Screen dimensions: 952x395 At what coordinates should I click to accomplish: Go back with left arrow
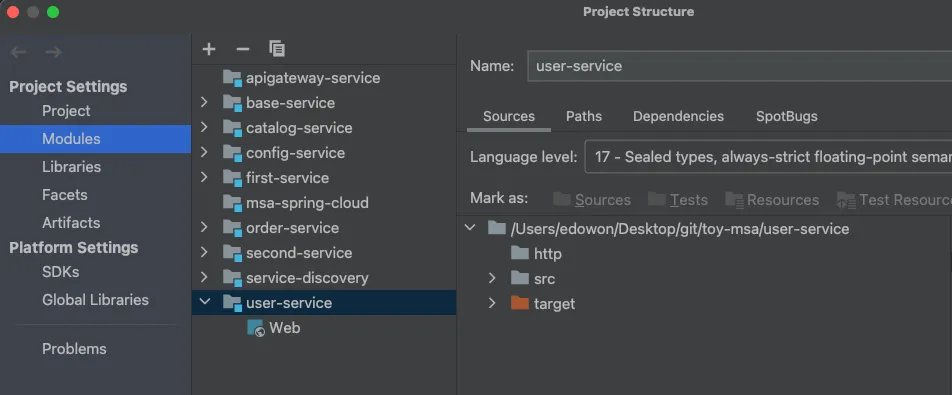tap(18, 52)
